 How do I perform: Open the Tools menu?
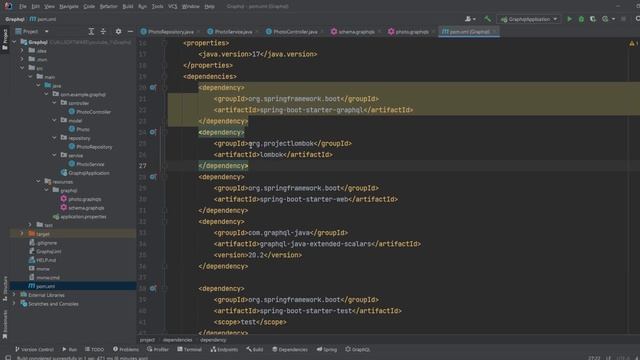(158, 7)
